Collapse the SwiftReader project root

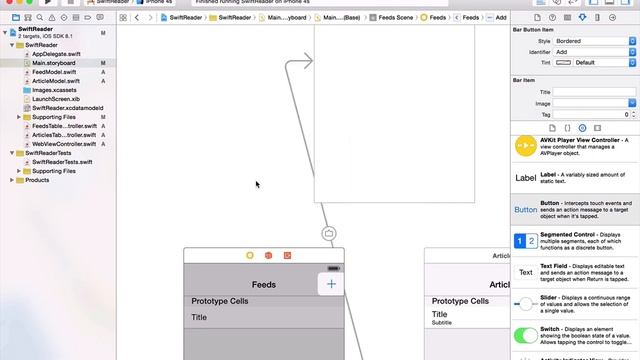(5, 32)
